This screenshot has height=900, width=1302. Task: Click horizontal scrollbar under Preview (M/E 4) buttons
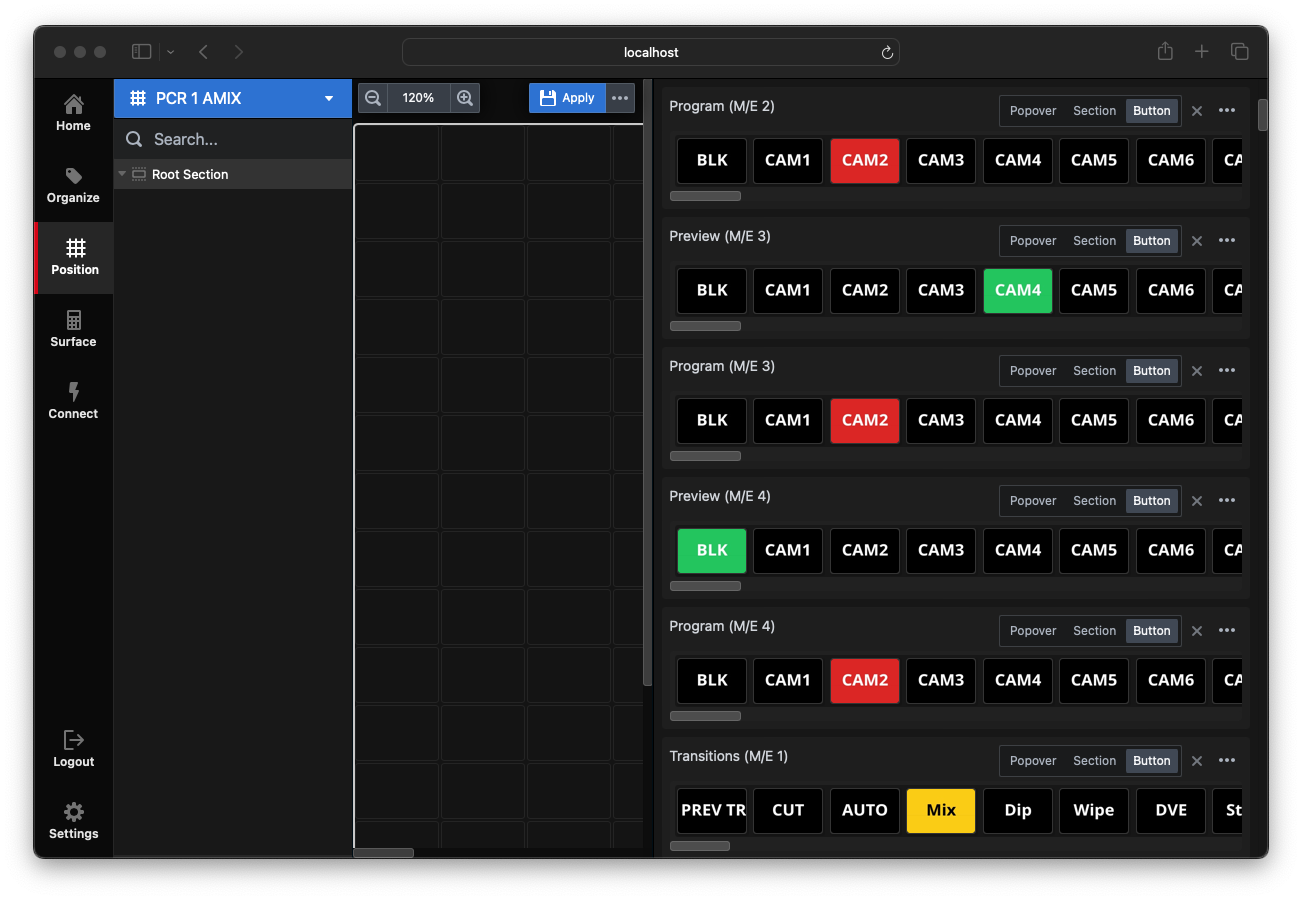point(705,586)
